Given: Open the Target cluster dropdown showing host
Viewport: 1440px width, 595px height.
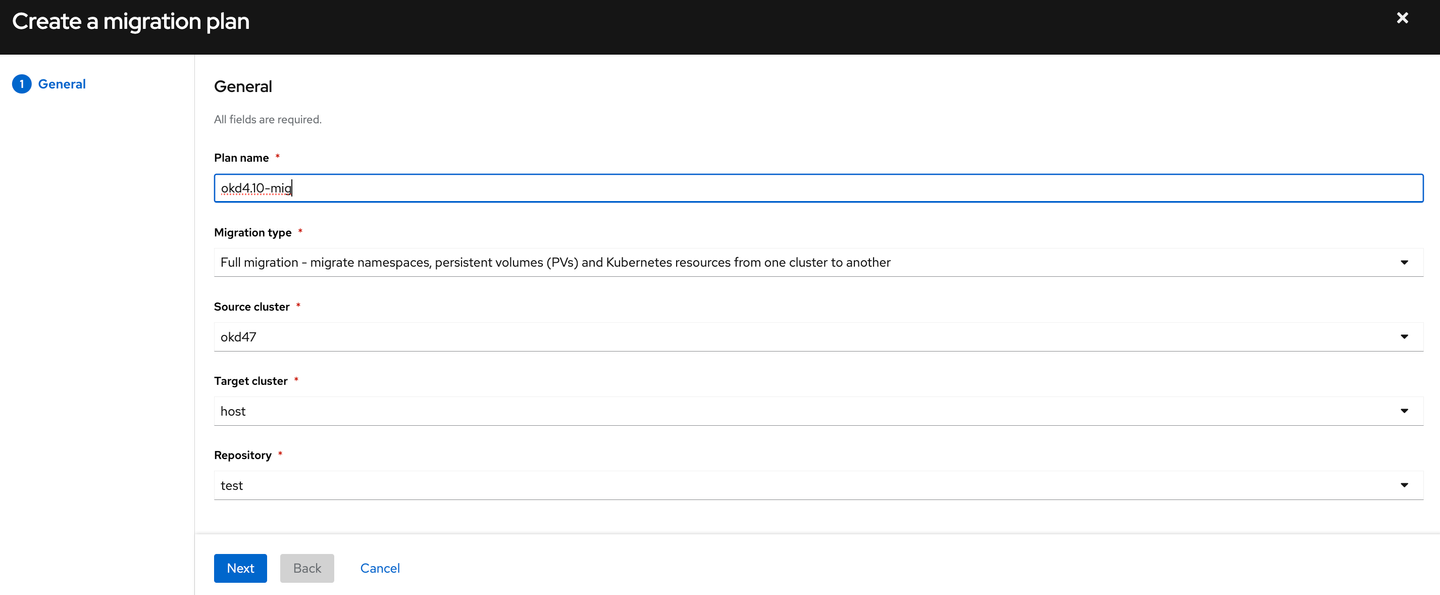Looking at the screenshot, I should click(818, 411).
